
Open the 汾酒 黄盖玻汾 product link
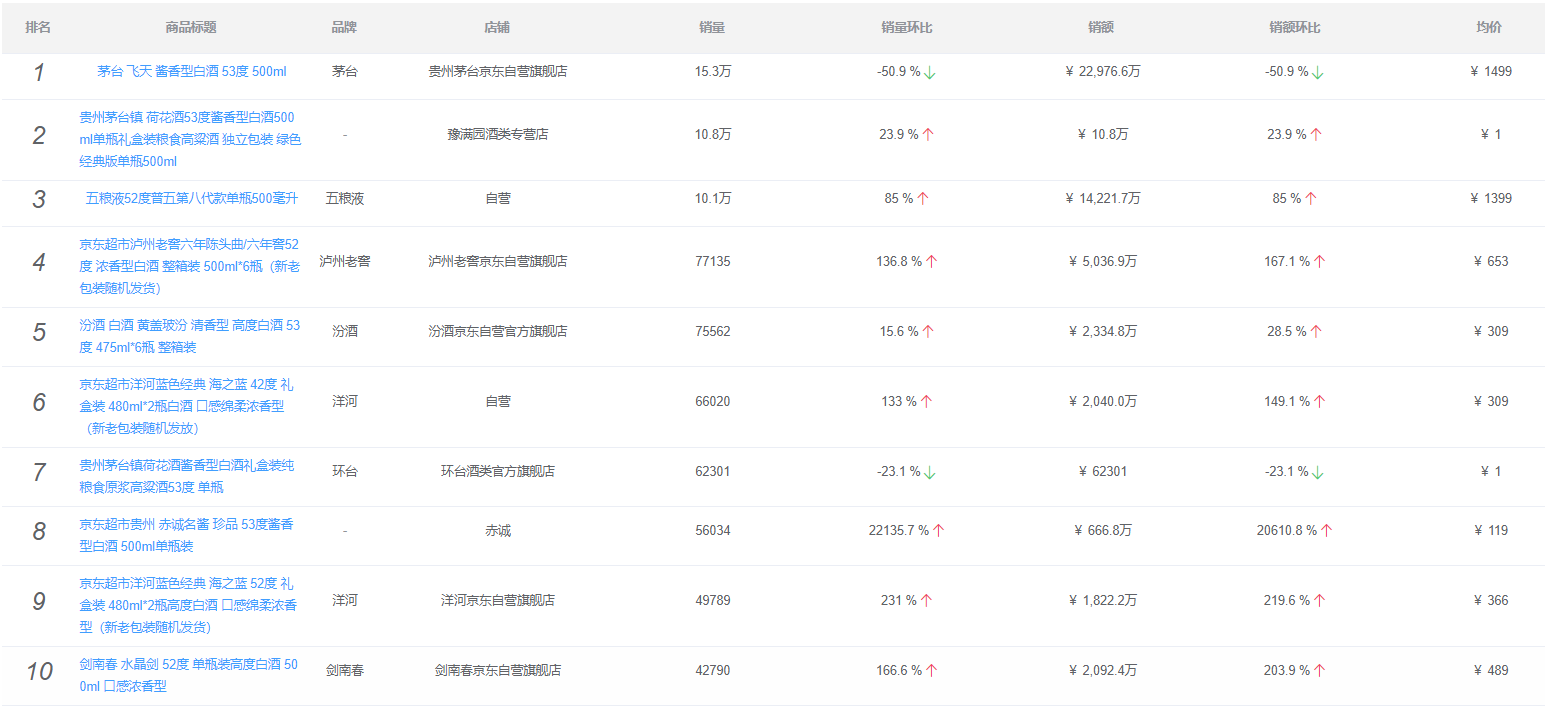click(191, 337)
